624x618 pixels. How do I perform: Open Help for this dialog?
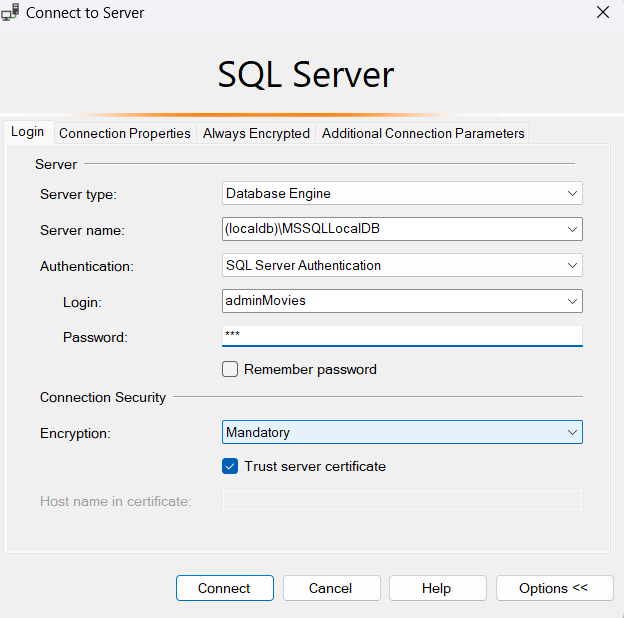click(x=438, y=588)
